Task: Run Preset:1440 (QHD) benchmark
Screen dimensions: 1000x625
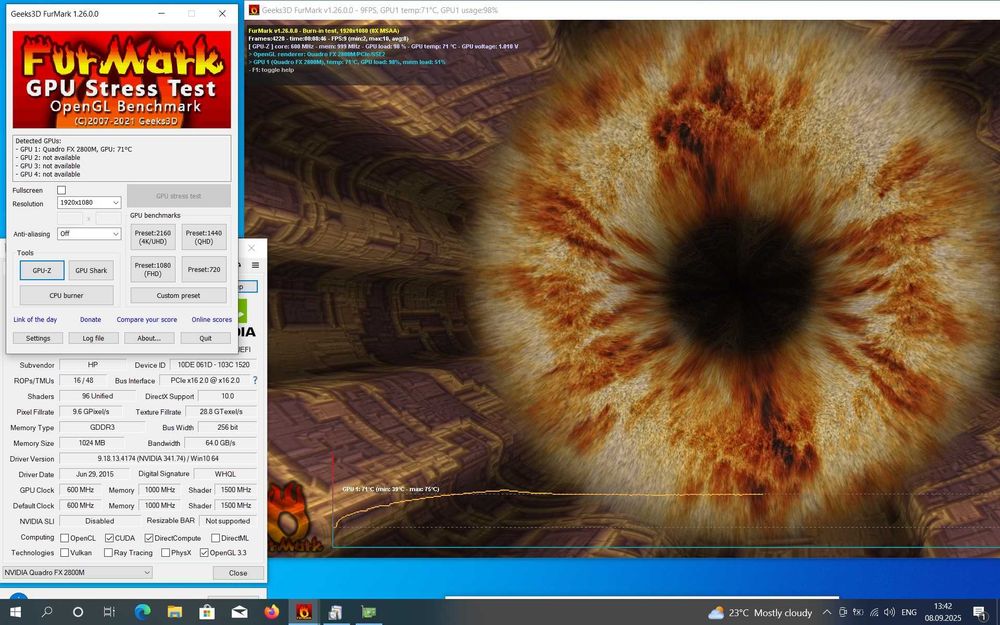Action: [204, 237]
